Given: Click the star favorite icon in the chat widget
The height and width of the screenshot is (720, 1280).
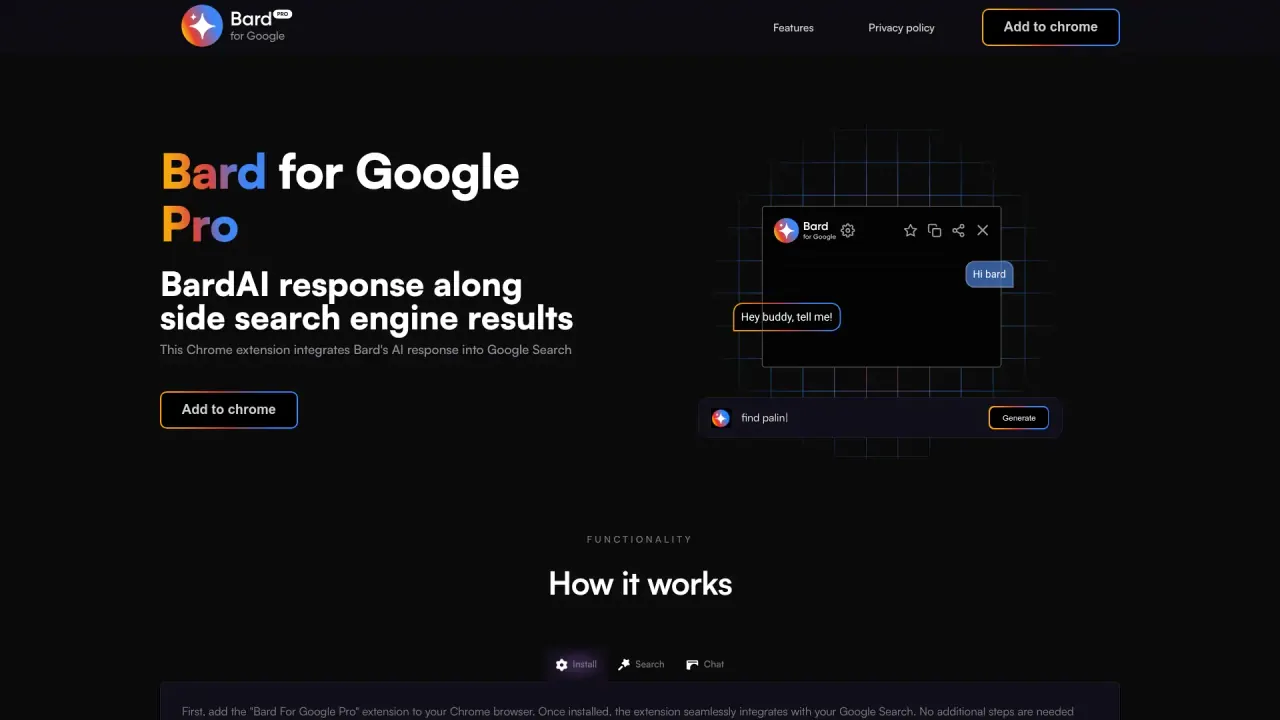Looking at the screenshot, I should tap(910, 231).
